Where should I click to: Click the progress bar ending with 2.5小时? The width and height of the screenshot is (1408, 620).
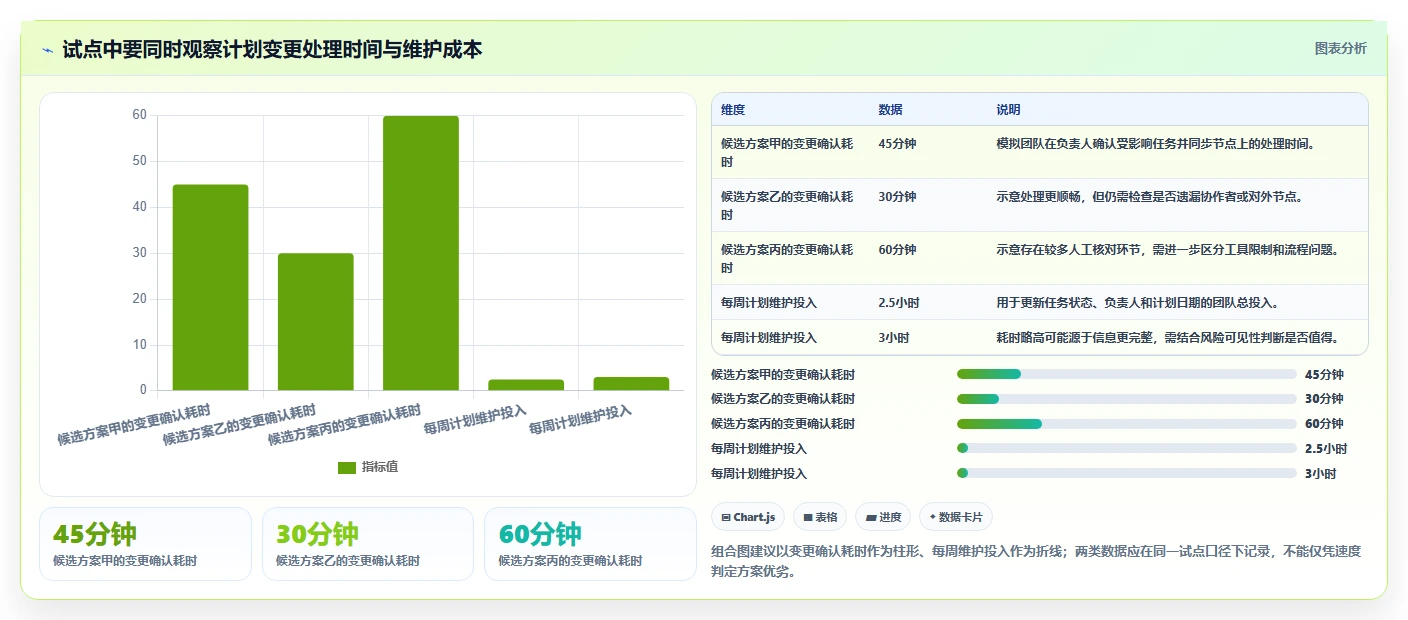tap(1127, 449)
